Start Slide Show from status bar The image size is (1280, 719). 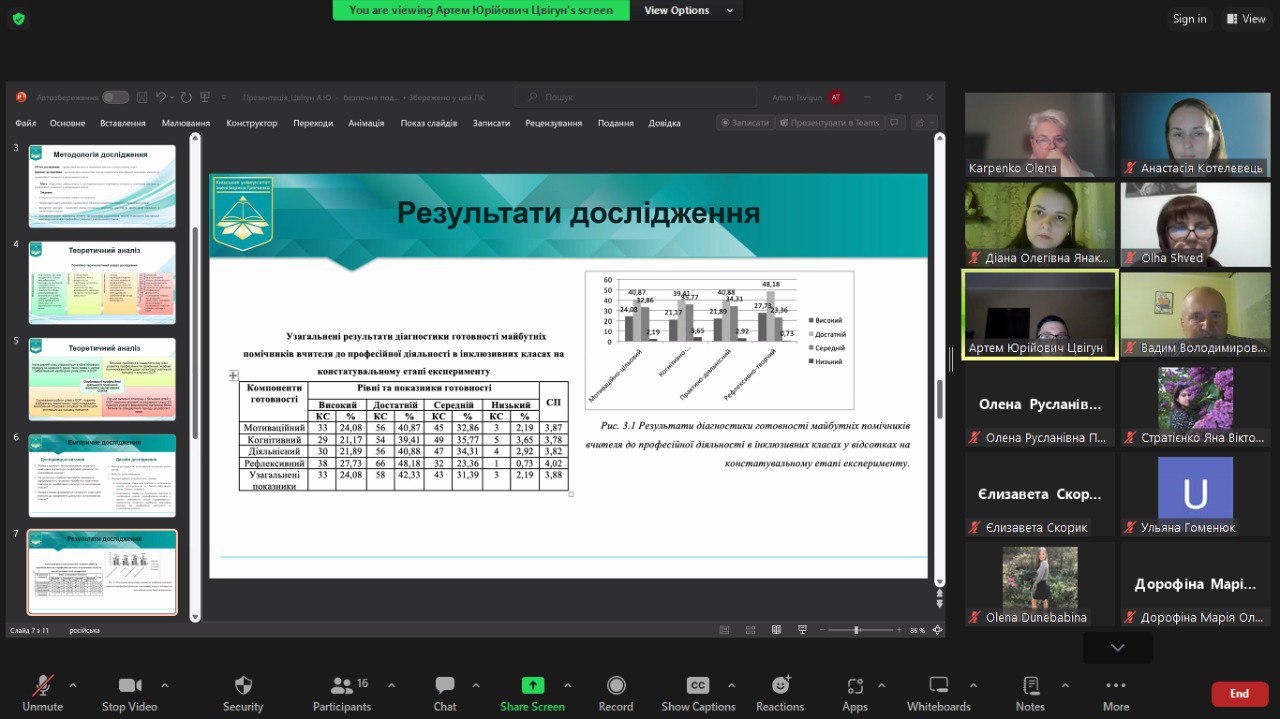click(803, 630)
